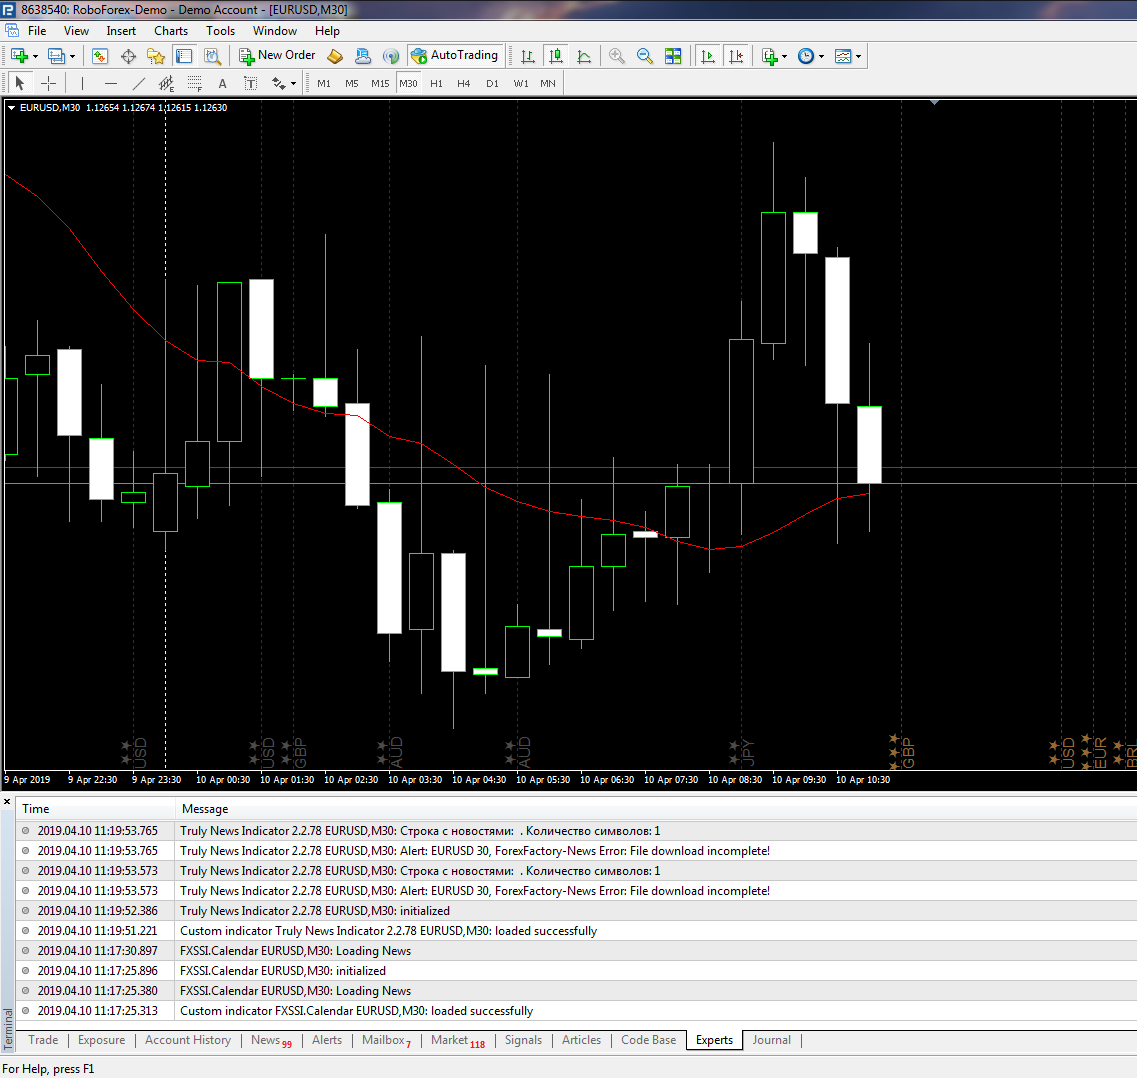Enable candlestick chart mode
The height and width of the screenshot is (1078, 1137).
[556, 56]
